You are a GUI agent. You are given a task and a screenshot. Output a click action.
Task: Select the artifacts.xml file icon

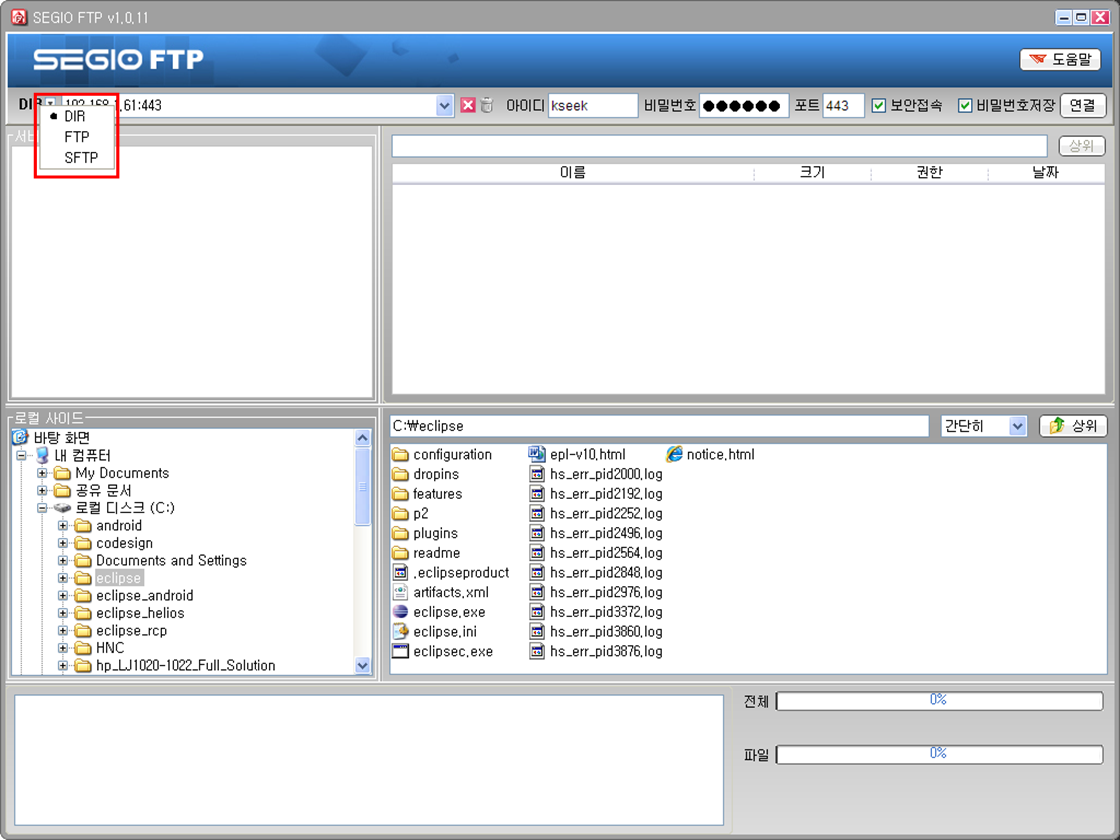click(x=401, y=592)
